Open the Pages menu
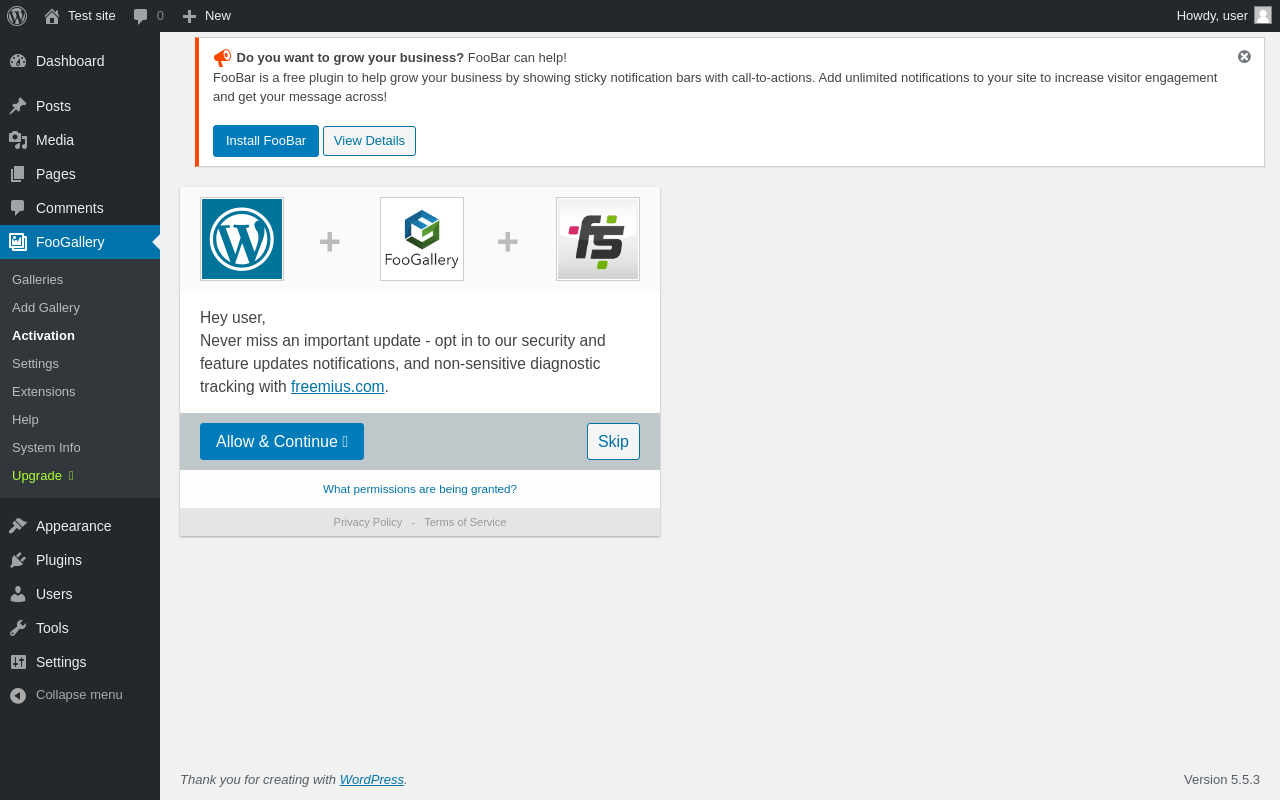 80,174
